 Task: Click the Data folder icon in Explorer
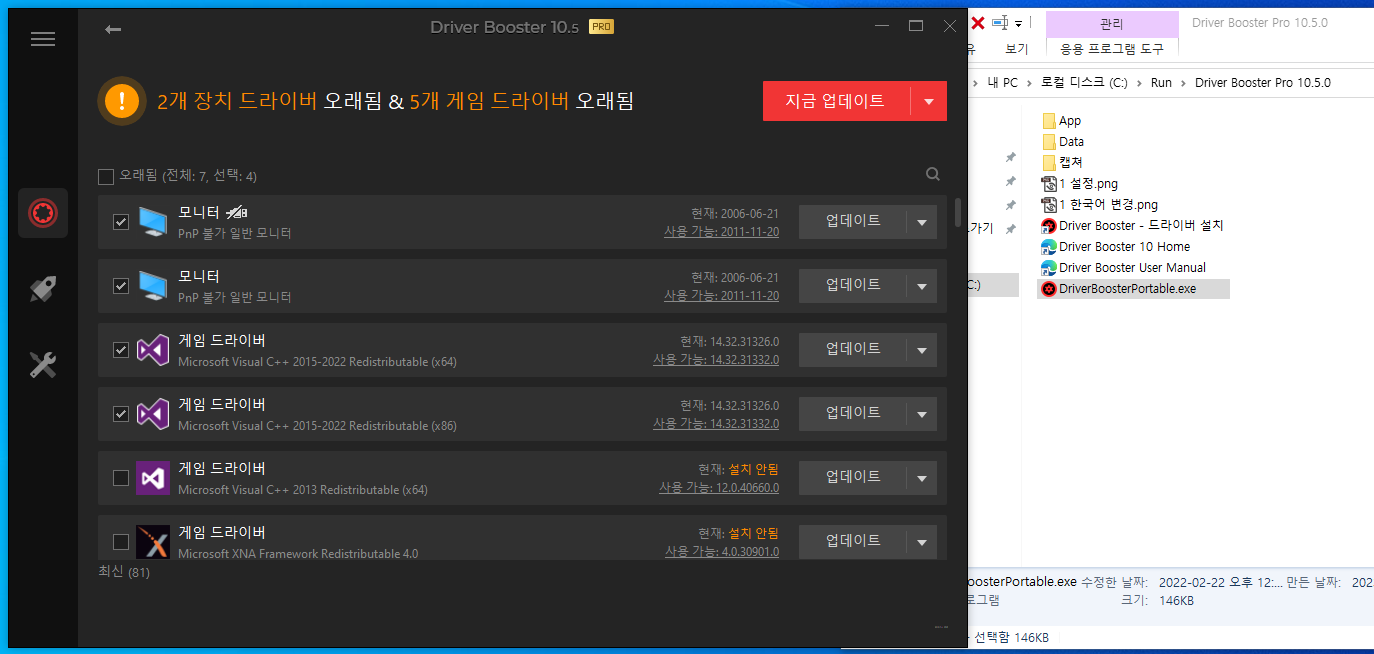(1049, 142)
